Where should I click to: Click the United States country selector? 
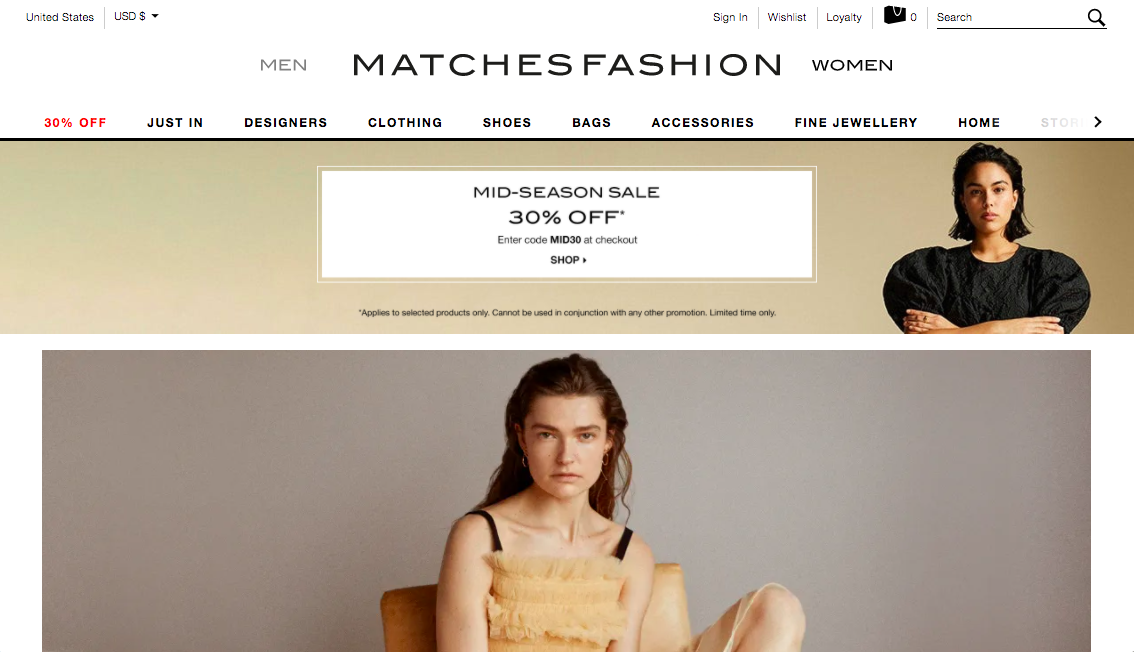click(60, 17)
